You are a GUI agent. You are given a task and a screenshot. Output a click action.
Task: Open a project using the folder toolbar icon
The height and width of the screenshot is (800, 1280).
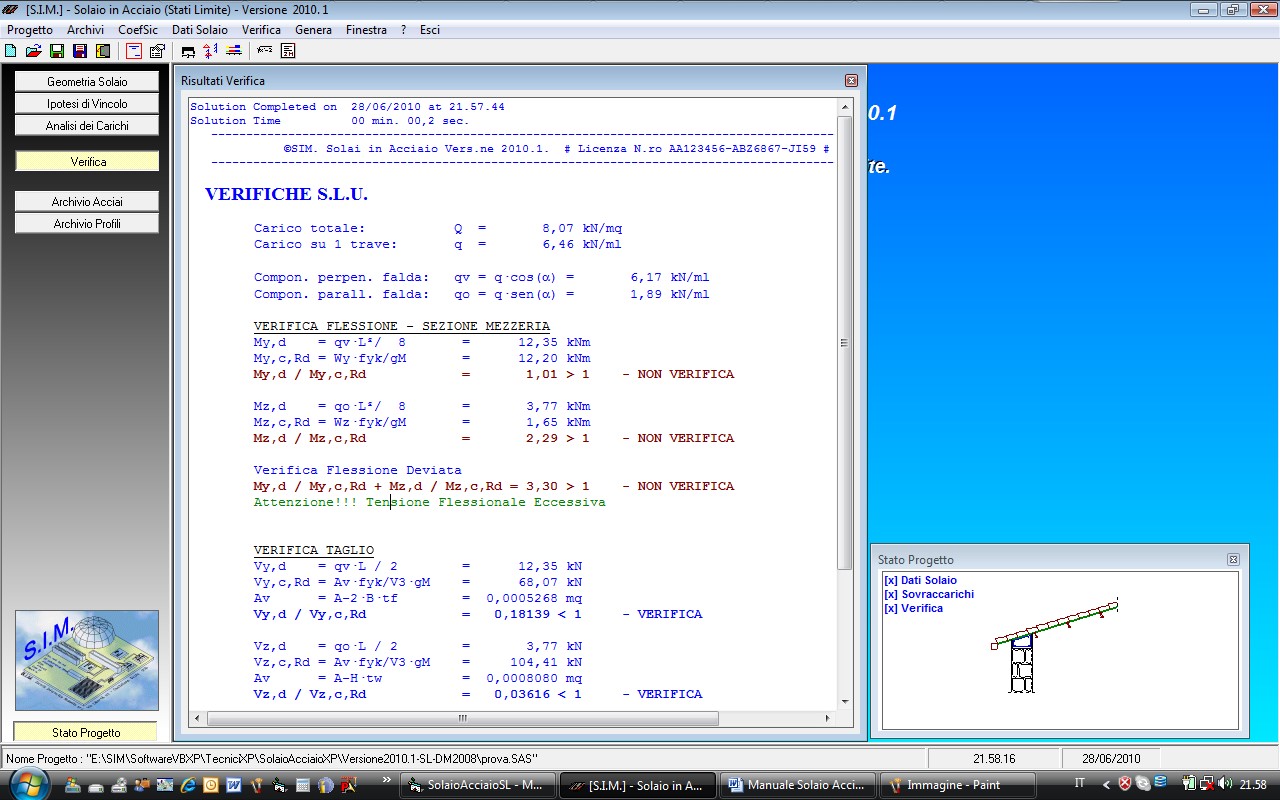(x=33, y=51)
